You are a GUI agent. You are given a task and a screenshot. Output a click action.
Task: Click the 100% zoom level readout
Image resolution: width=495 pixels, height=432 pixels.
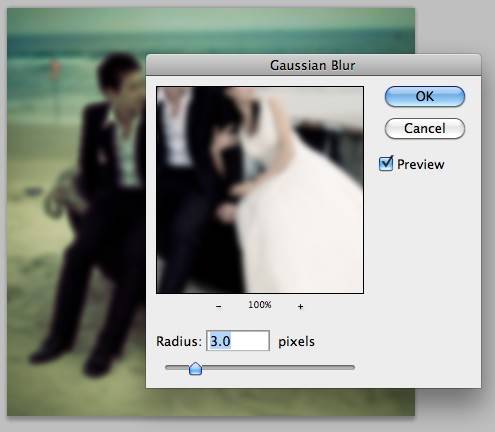[260, 305]
